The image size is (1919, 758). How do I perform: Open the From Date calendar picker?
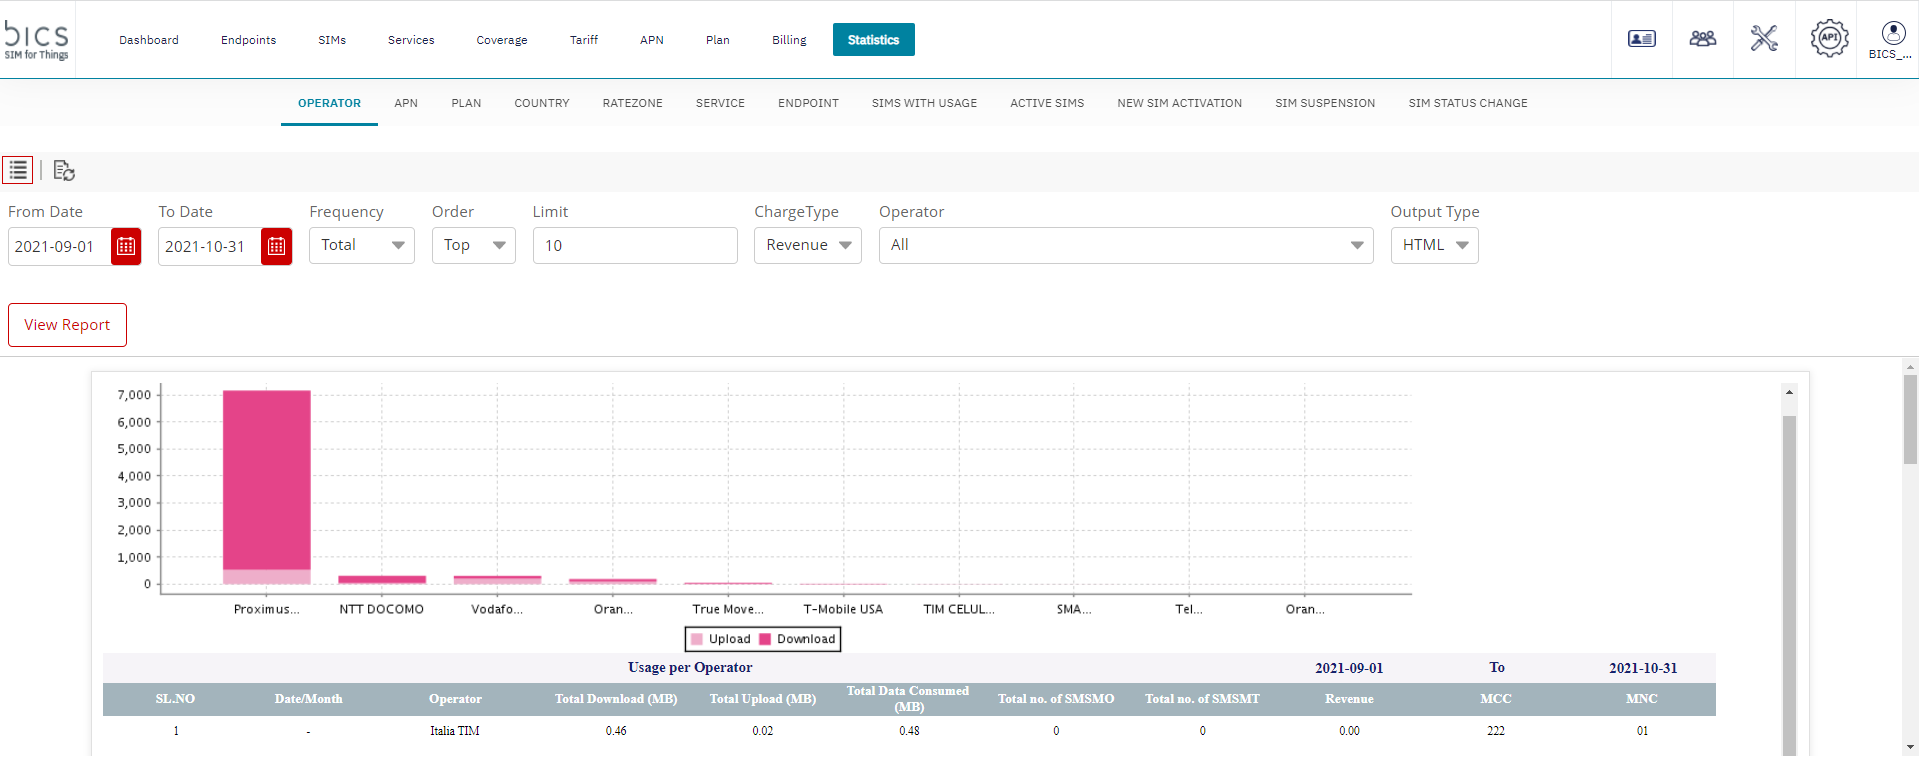click(126, 246)
